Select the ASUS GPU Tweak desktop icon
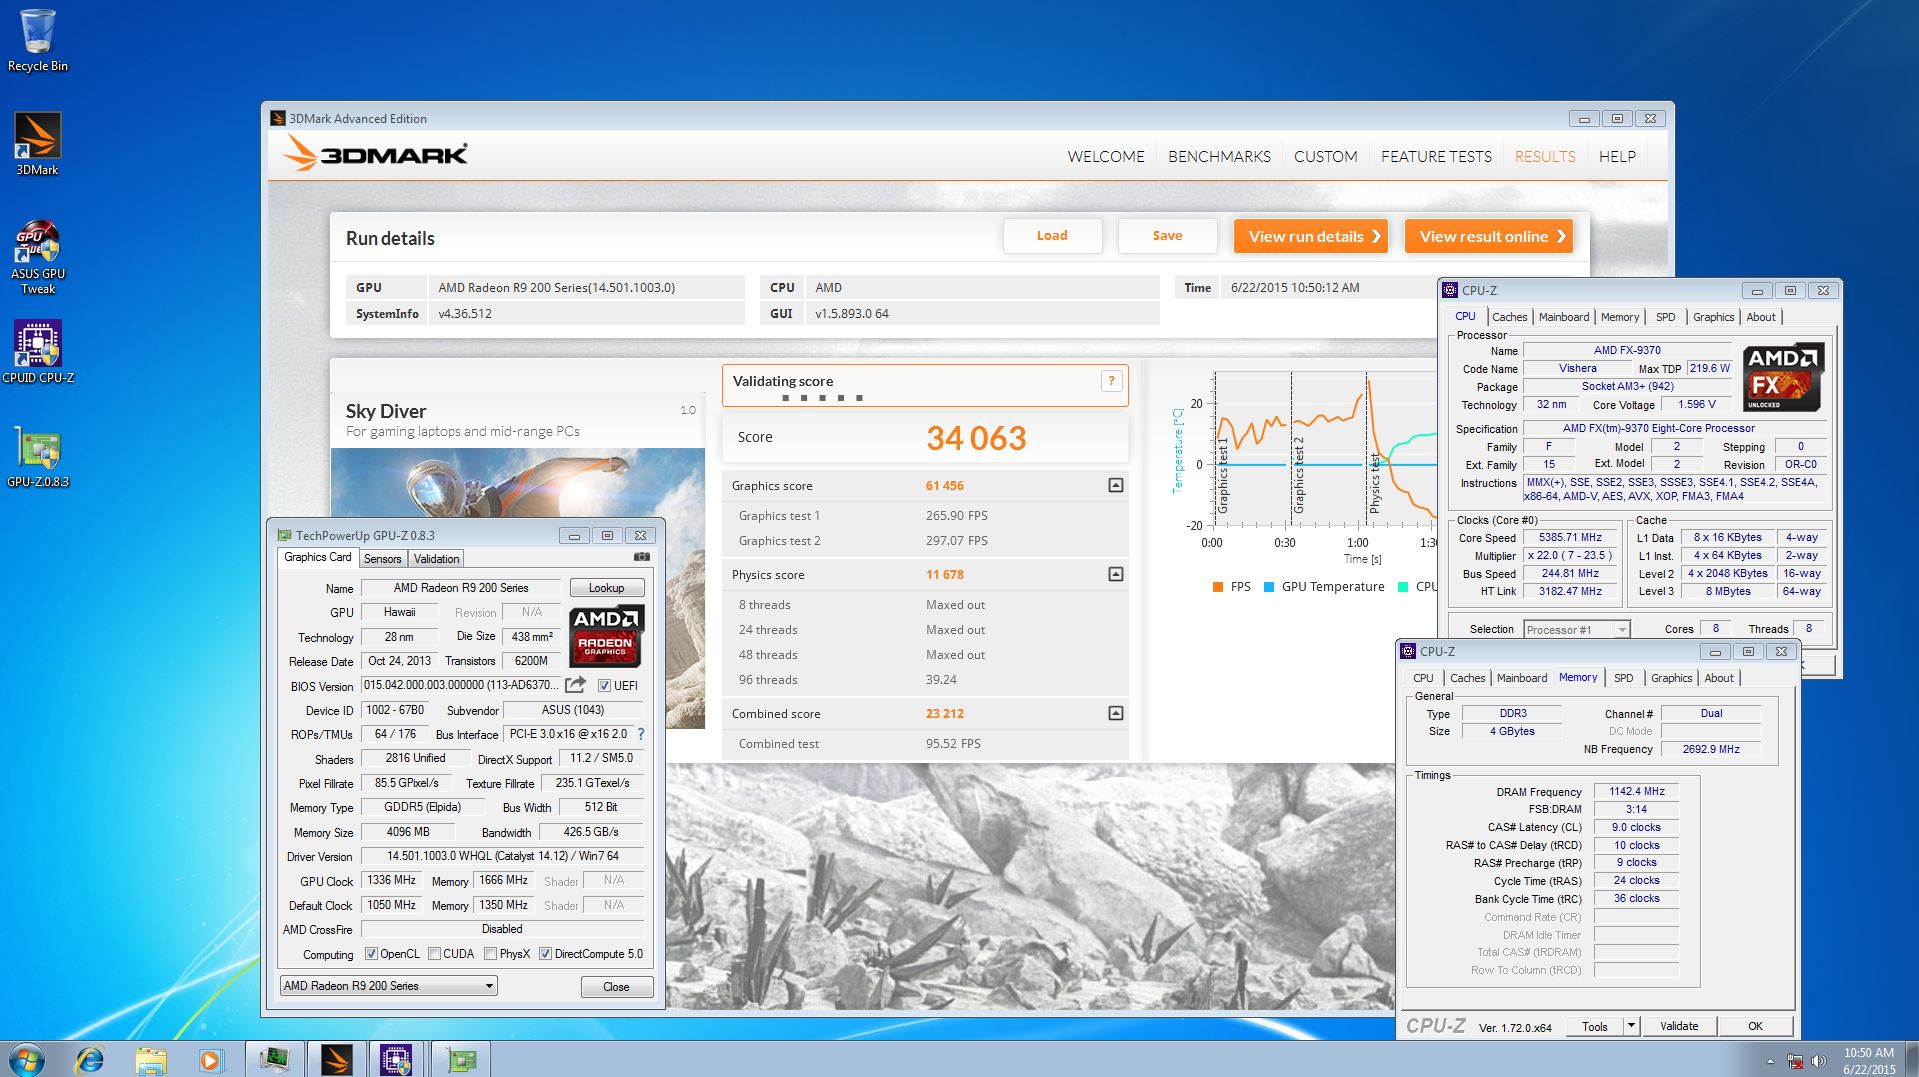The width and height of the screenshot is (1919, 1077). click(x=38, y=257)
